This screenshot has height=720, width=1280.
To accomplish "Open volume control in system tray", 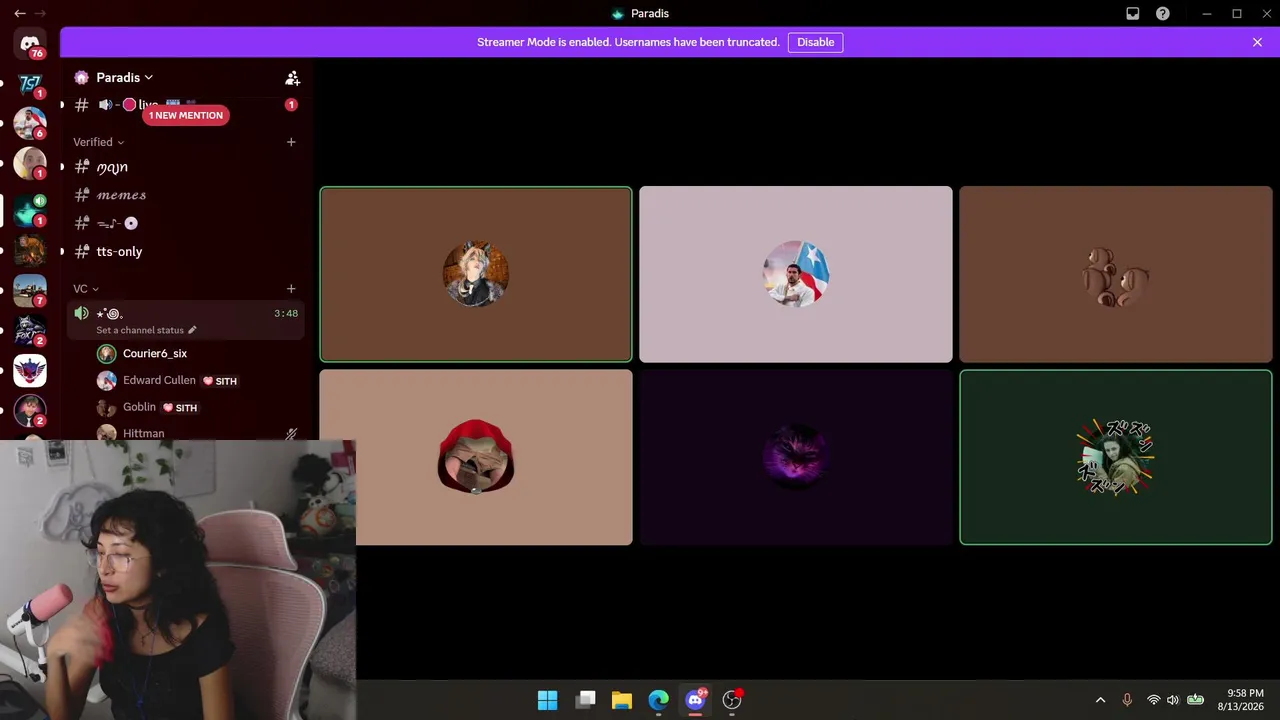I will click(x=1173, y=700).
